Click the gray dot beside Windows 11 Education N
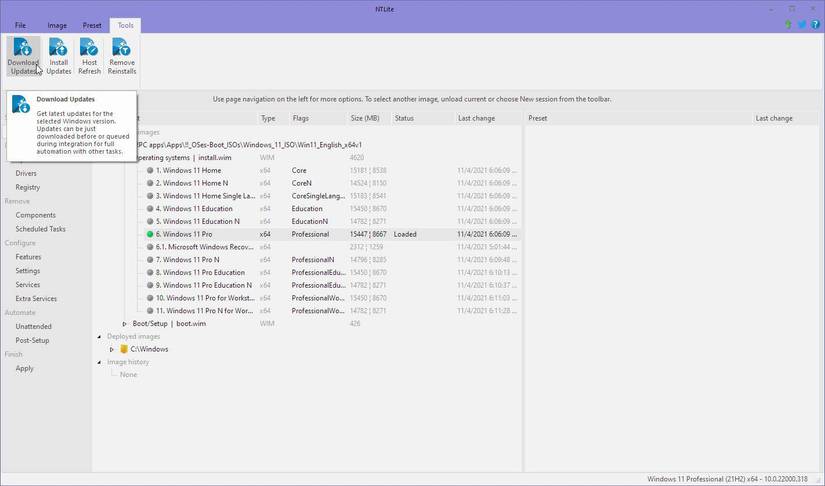This screenshot has width=825, height=486. [150, 221]
